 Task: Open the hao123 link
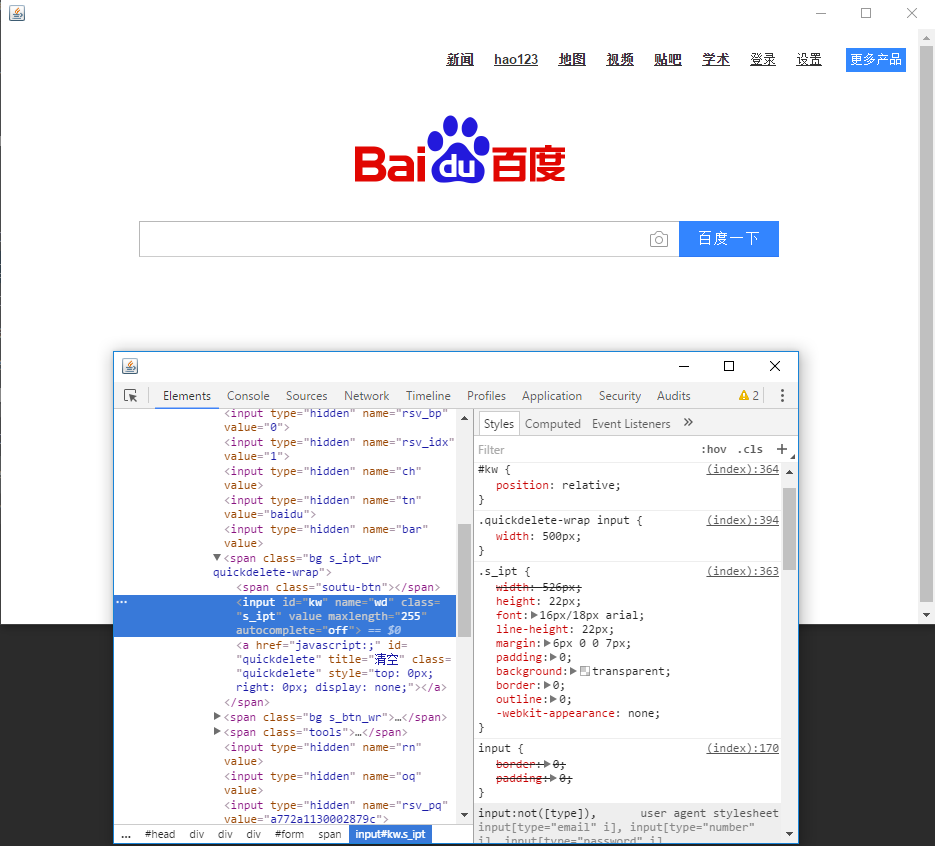(x=516, y=60)
